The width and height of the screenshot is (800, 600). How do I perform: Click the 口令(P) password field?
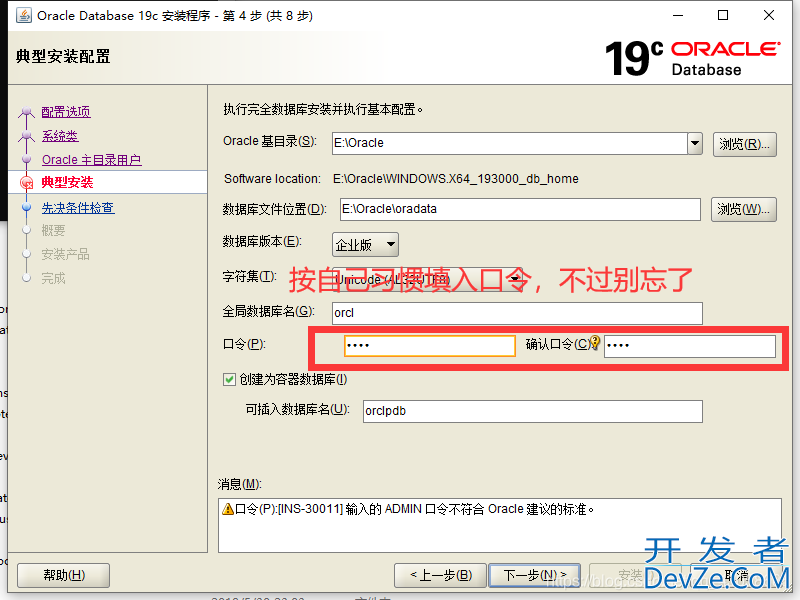click(x=430, y=345)
